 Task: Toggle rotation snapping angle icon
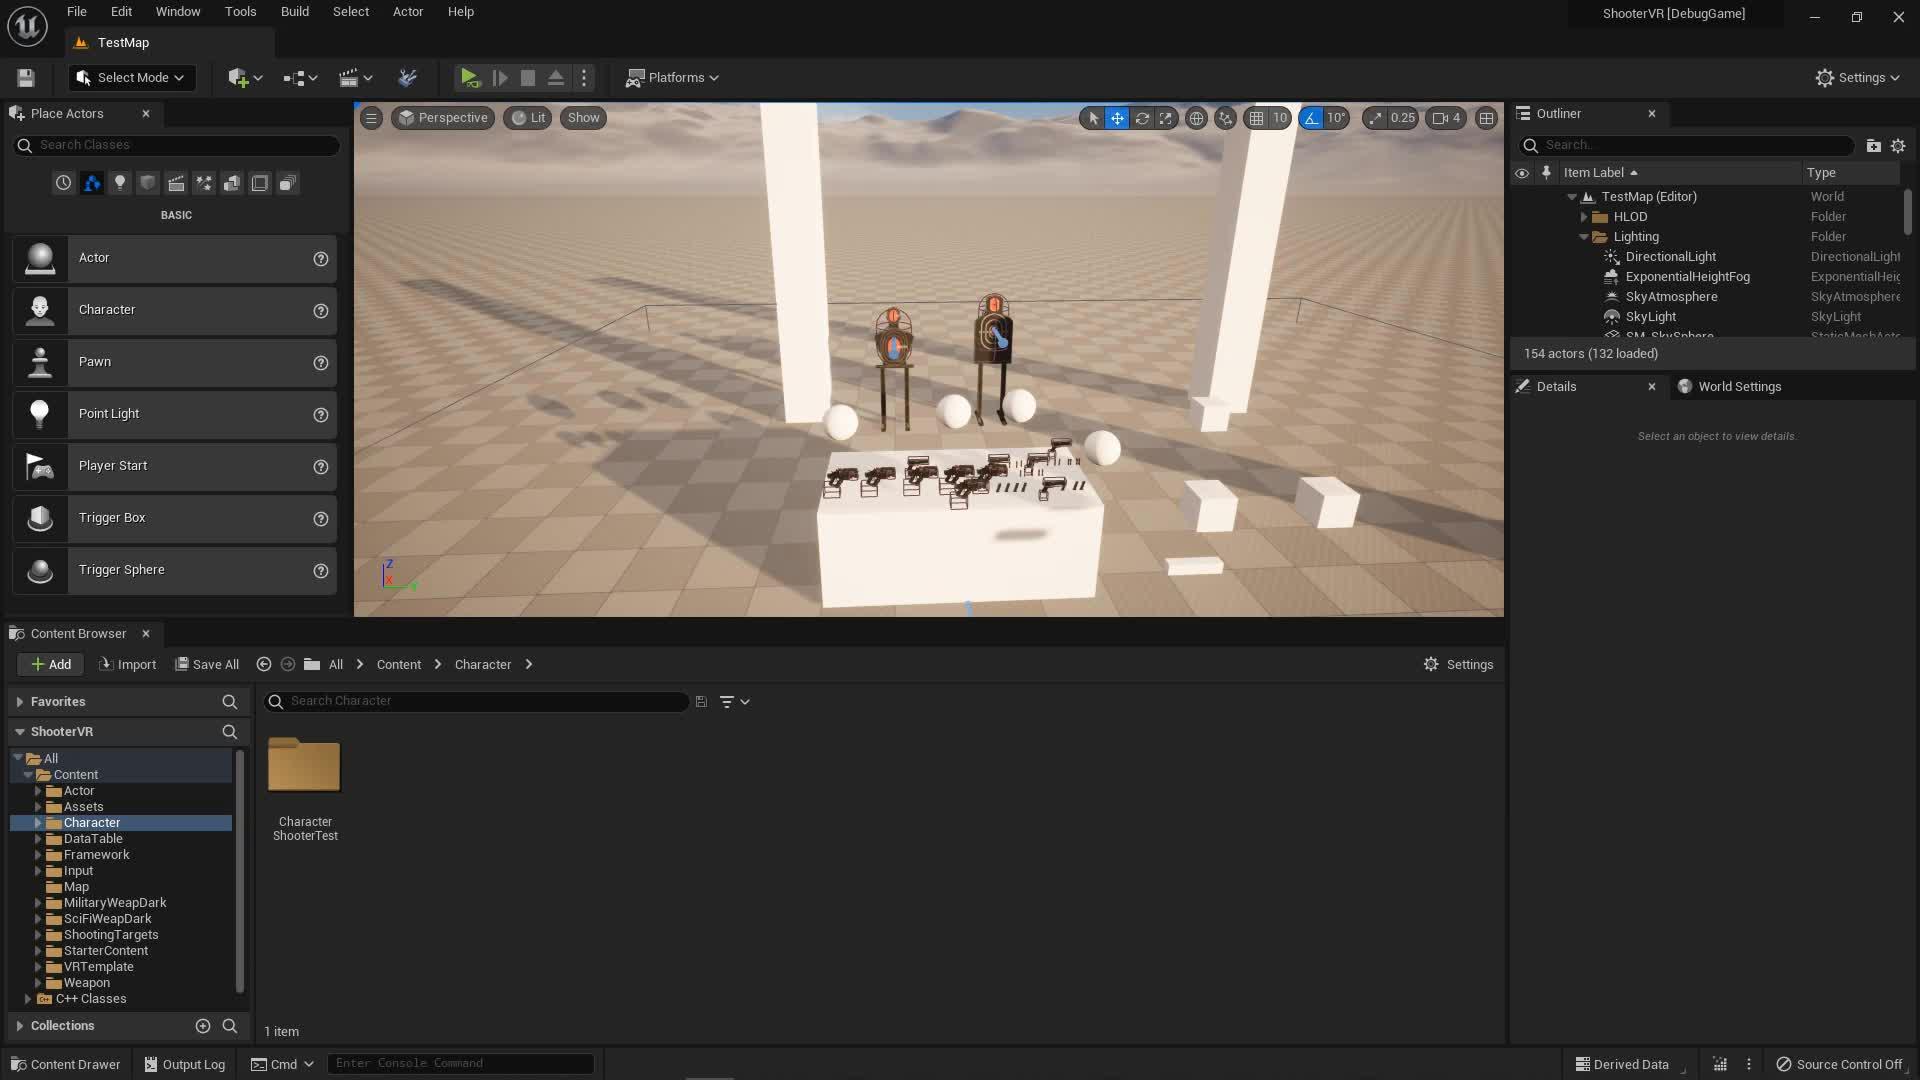[1311, 118]
